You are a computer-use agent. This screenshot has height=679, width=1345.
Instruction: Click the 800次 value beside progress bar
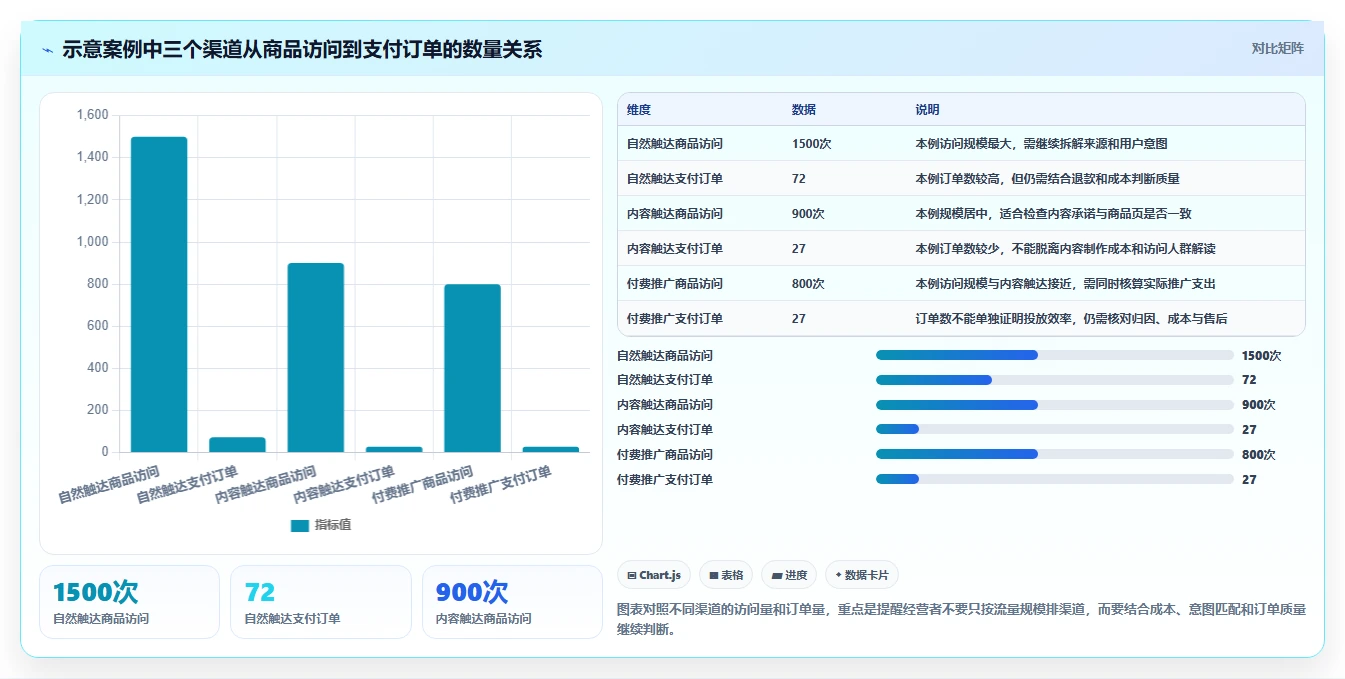tap(1259, 455)
